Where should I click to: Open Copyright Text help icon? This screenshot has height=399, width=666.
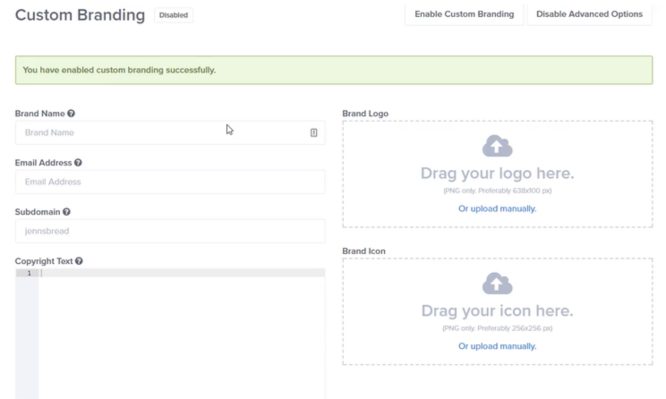[79, 261]
